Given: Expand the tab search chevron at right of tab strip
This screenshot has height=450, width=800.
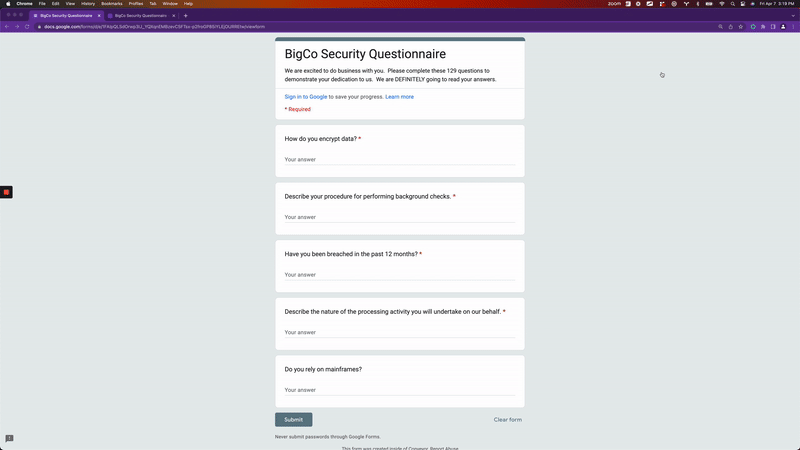Looking at the screenshot, I should [793, 16].
